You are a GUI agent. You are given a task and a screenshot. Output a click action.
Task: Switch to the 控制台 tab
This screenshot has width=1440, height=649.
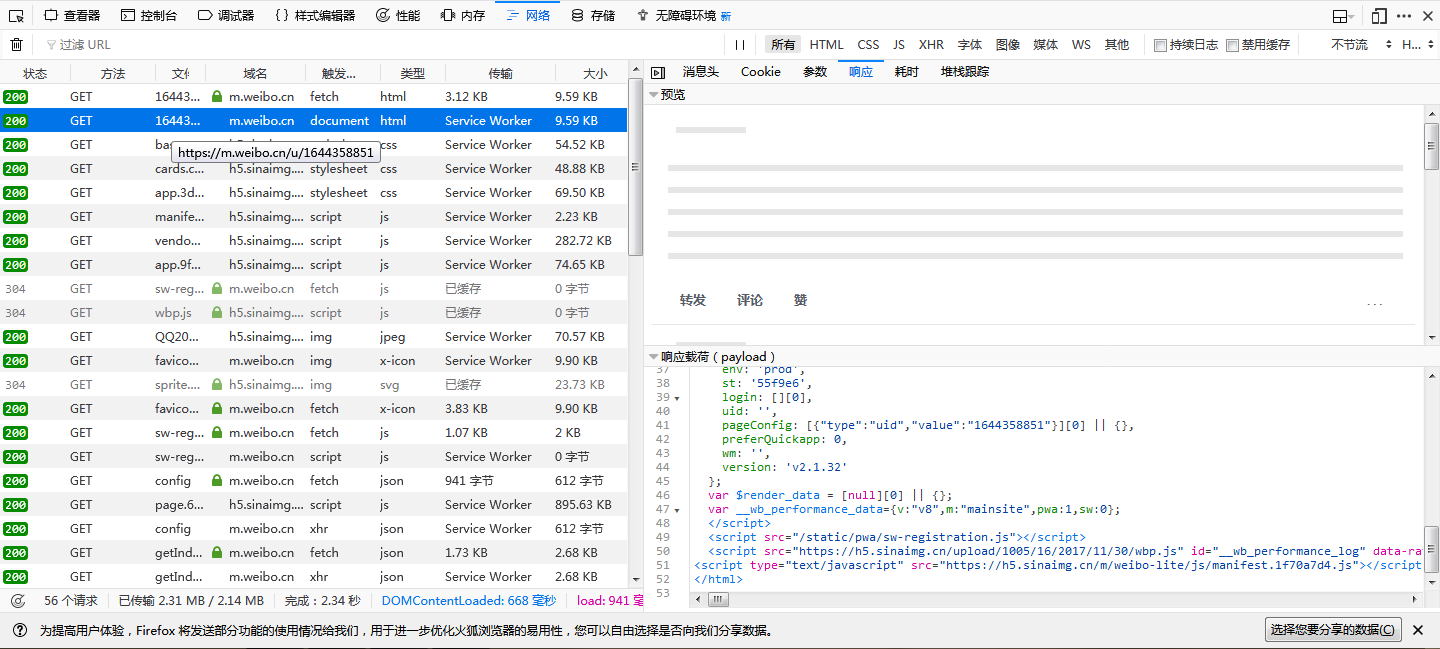[148, 16]
